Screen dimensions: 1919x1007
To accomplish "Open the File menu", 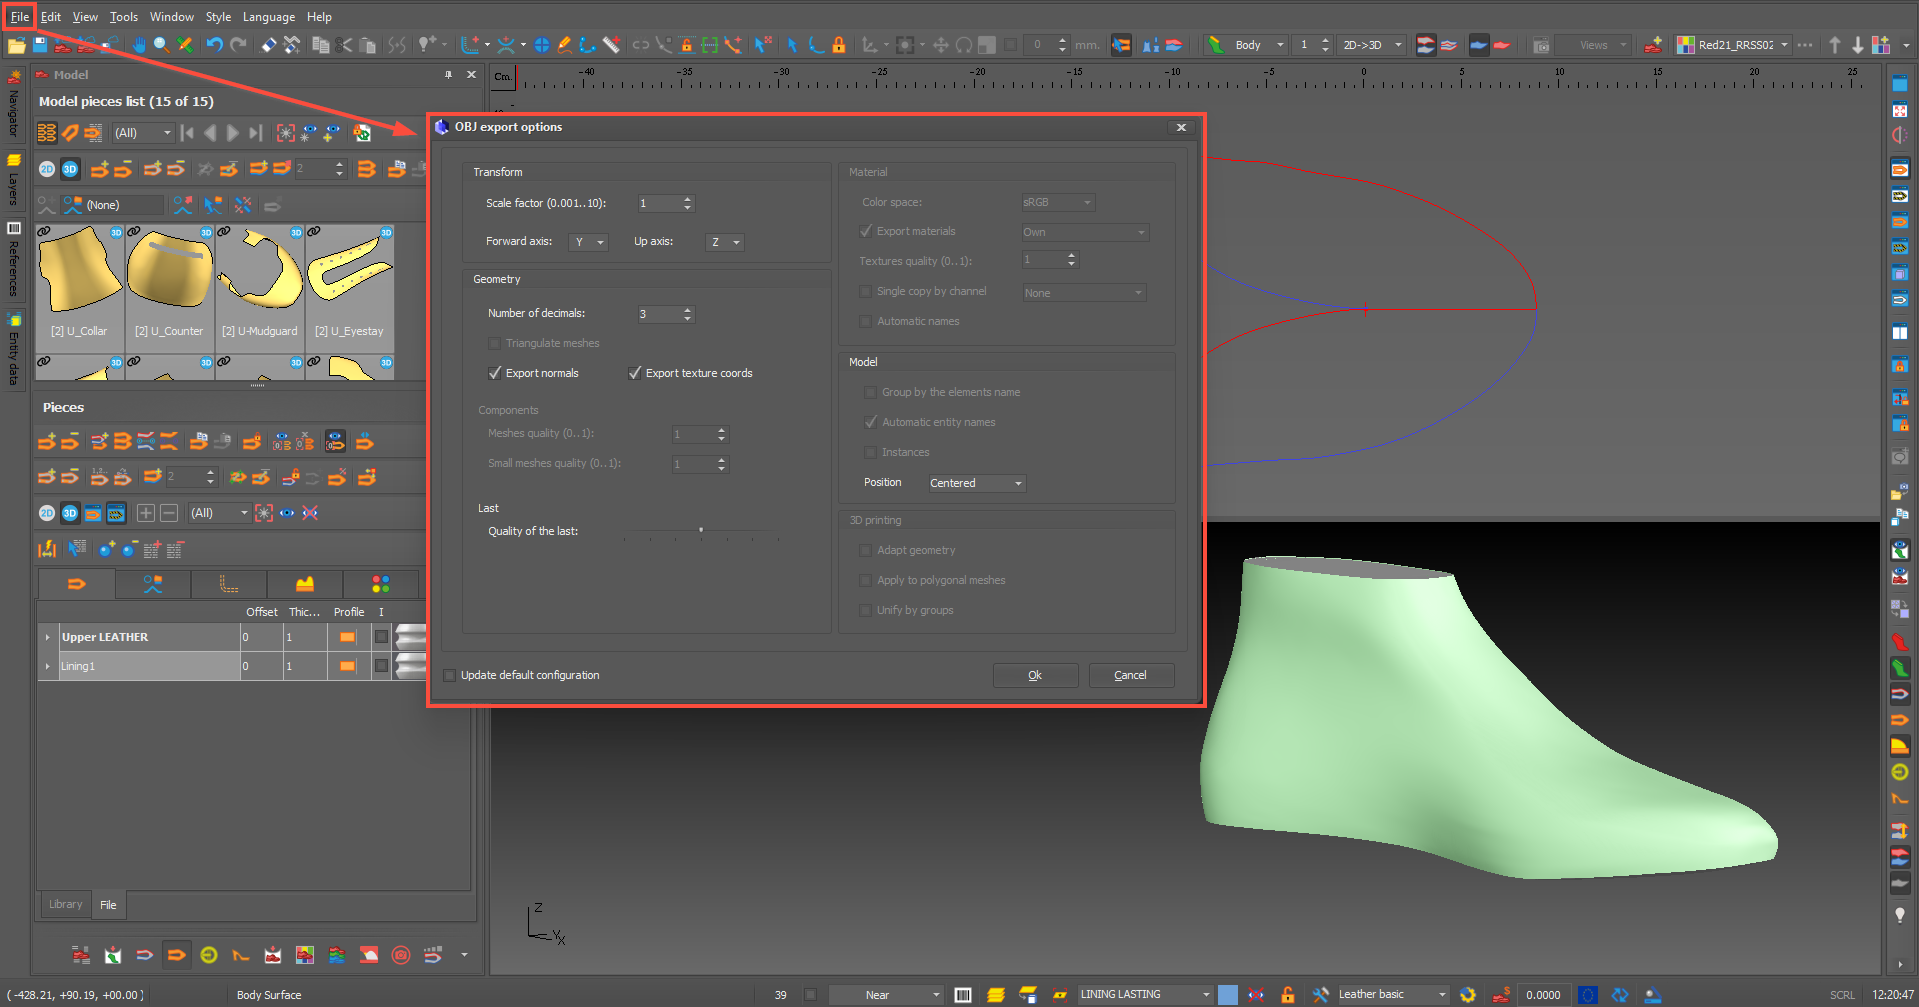I will pyautogui.click(x=19, y=17).
